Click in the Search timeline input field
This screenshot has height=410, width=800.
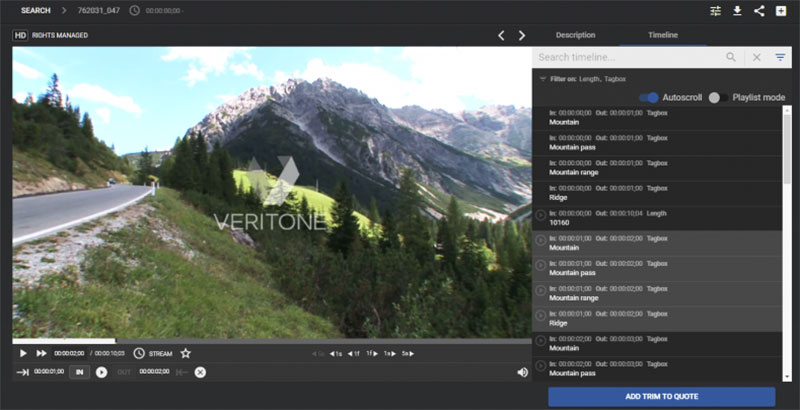[628, 57]
